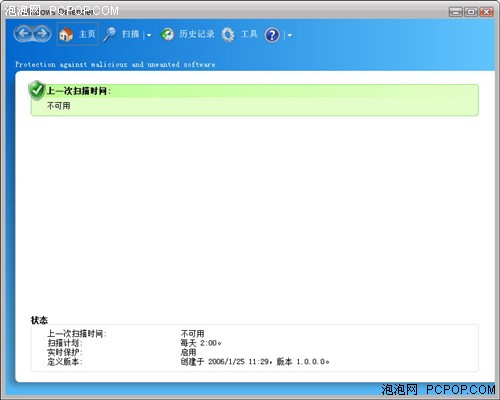500x400 pixels.
Task: Click the 实时保护 label
Action: tap(65, 352)
